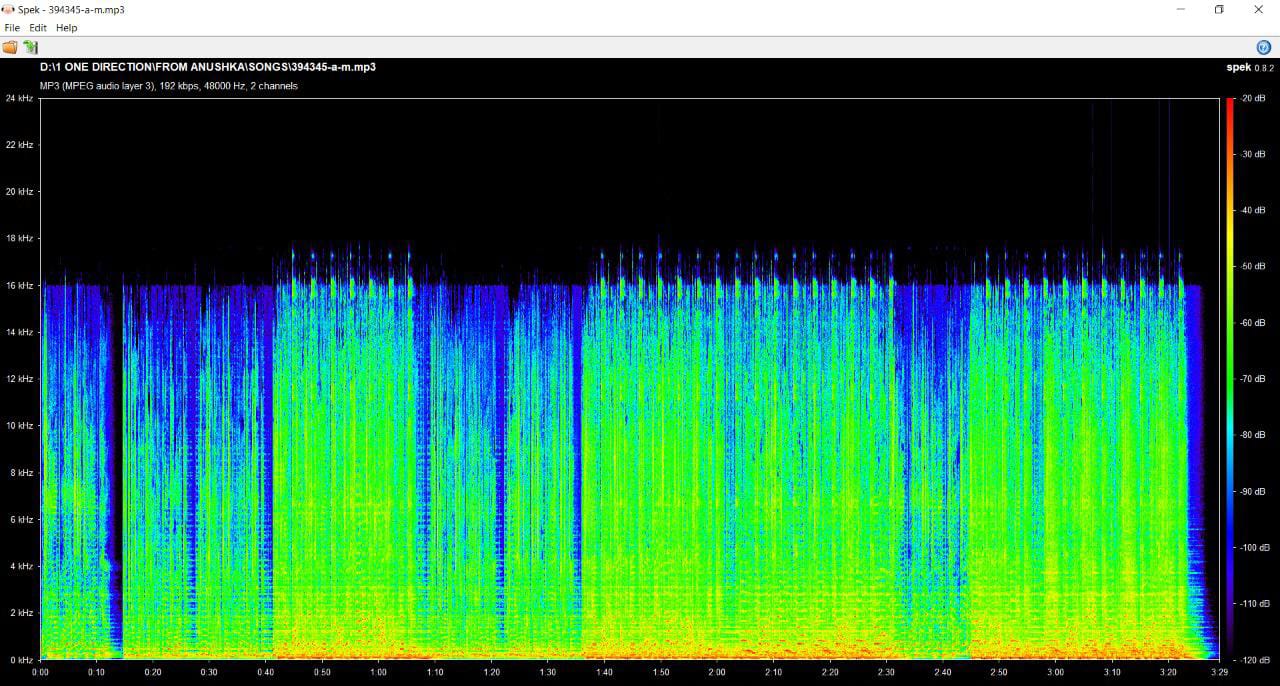Viewport: 1280px width, 686px height.
Task: Click the Save spectrogram toolbar icon
Action: coord(30,47)
